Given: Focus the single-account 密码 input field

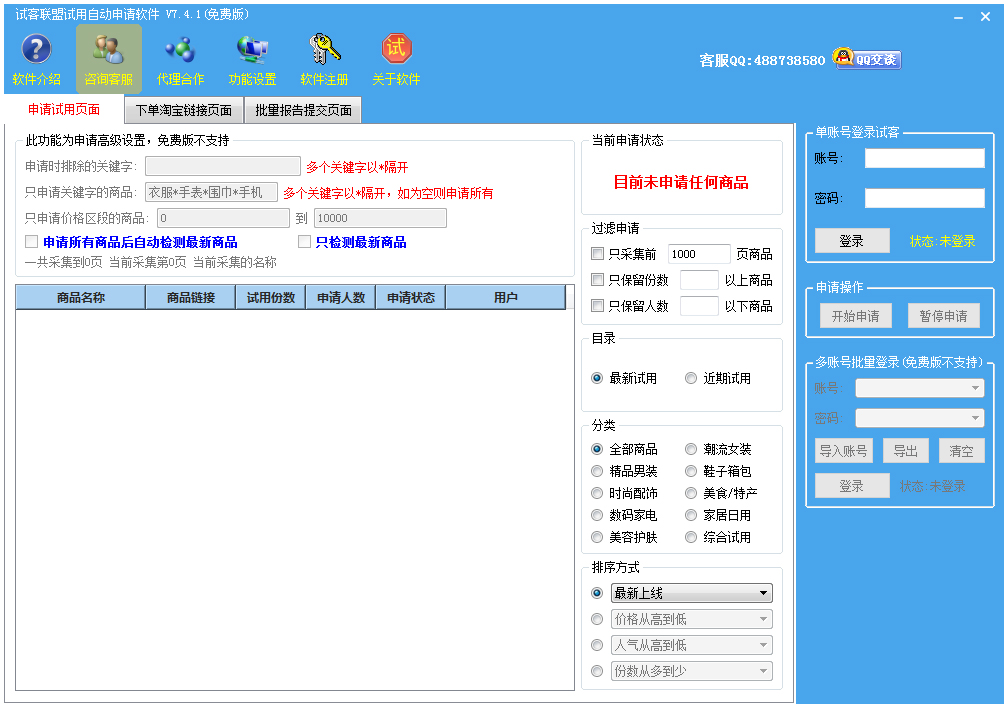Looking at the screenshot, I should tap(925, 198).
